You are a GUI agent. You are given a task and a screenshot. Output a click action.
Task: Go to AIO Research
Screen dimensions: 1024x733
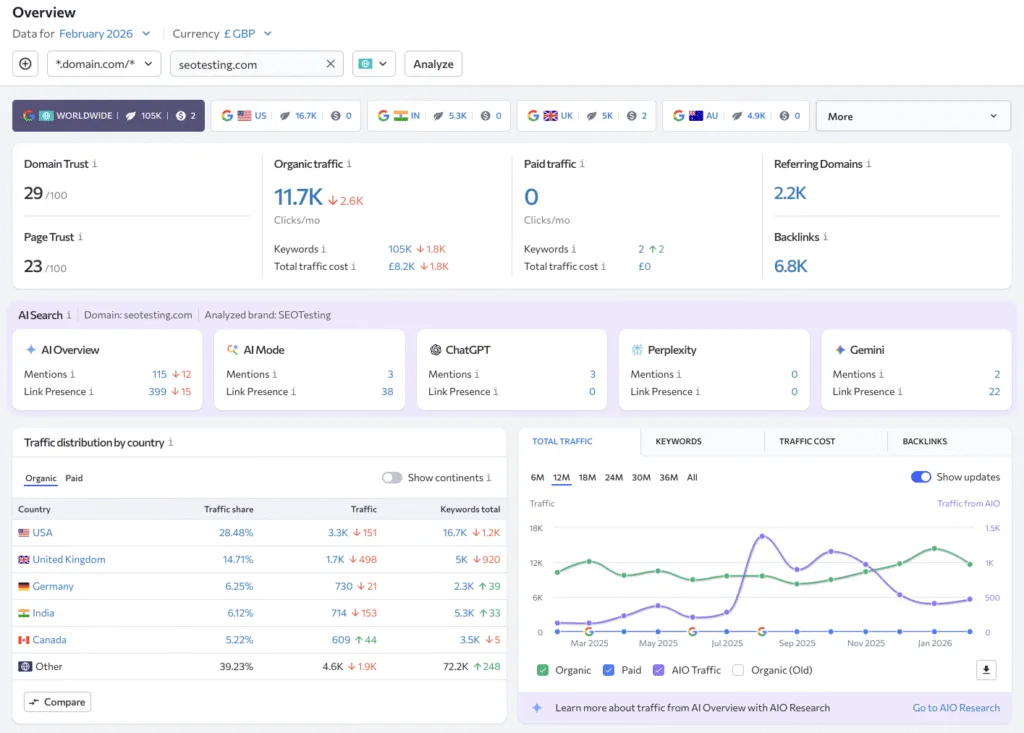(x=956, y=707)
